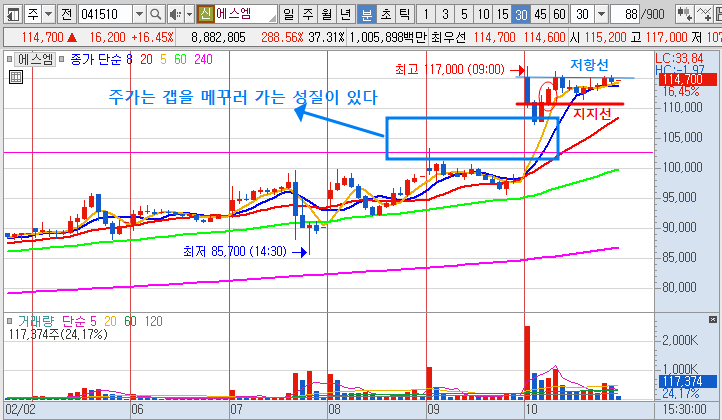Image resolution: width=722 pixels, height=420 pixels.
Task: Select the 분 minute period button
Action: pyautogui.click(x=367, y=14)
